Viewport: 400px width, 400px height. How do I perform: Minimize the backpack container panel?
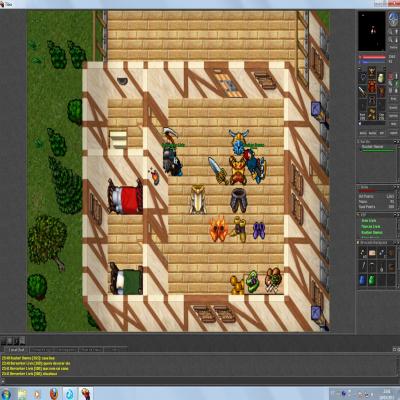pos(395,242)
